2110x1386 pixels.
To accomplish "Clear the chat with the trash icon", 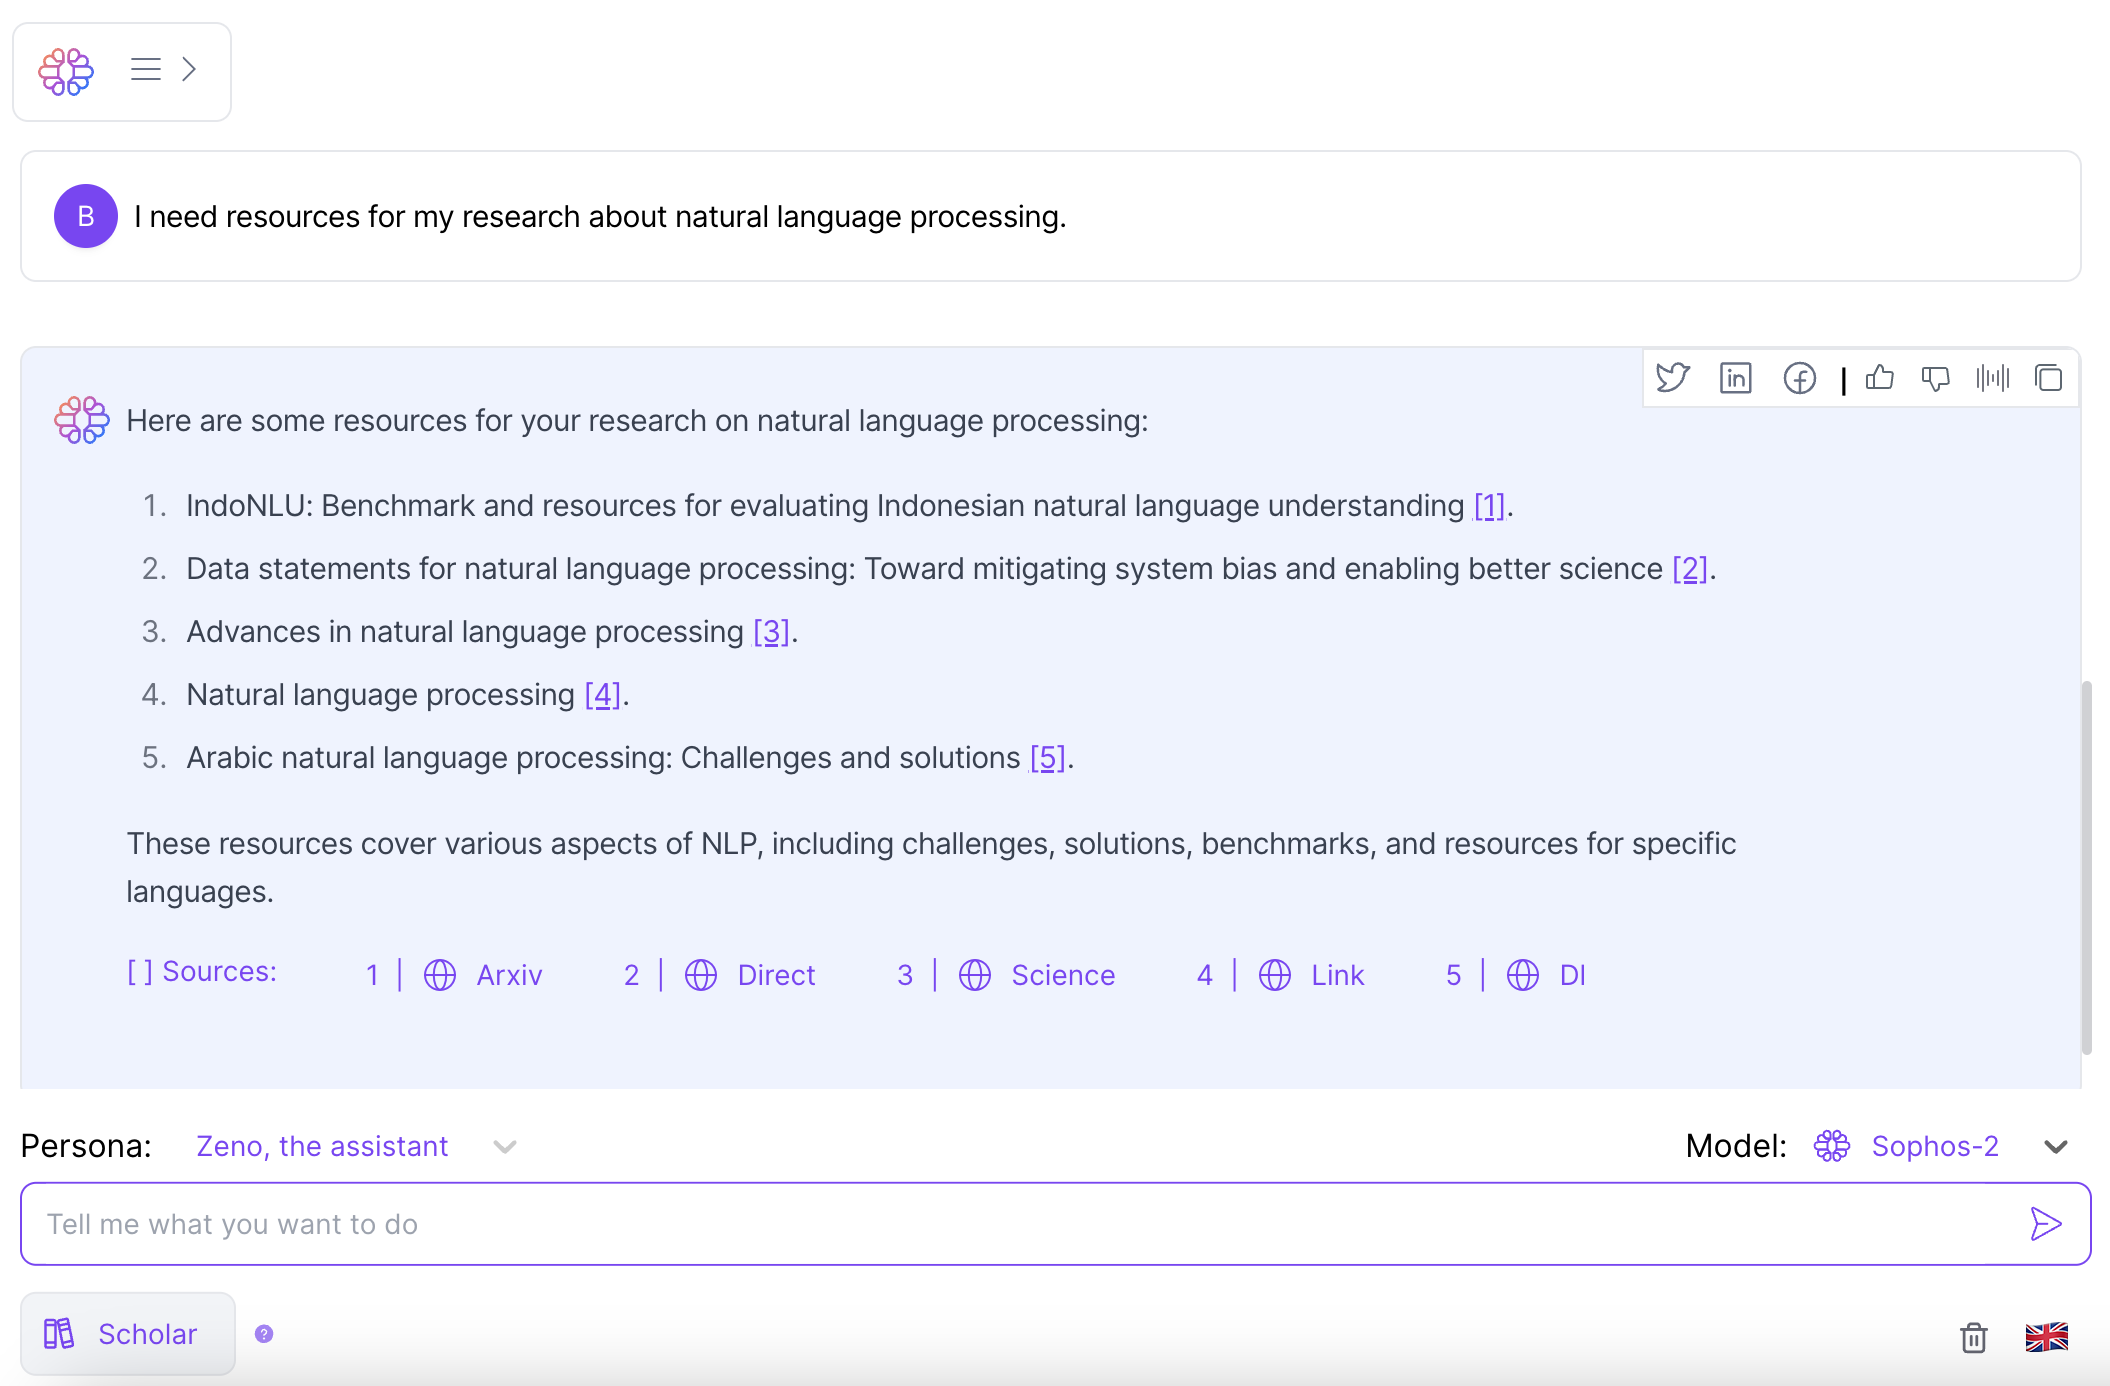I will [x=1974, y=1337].
